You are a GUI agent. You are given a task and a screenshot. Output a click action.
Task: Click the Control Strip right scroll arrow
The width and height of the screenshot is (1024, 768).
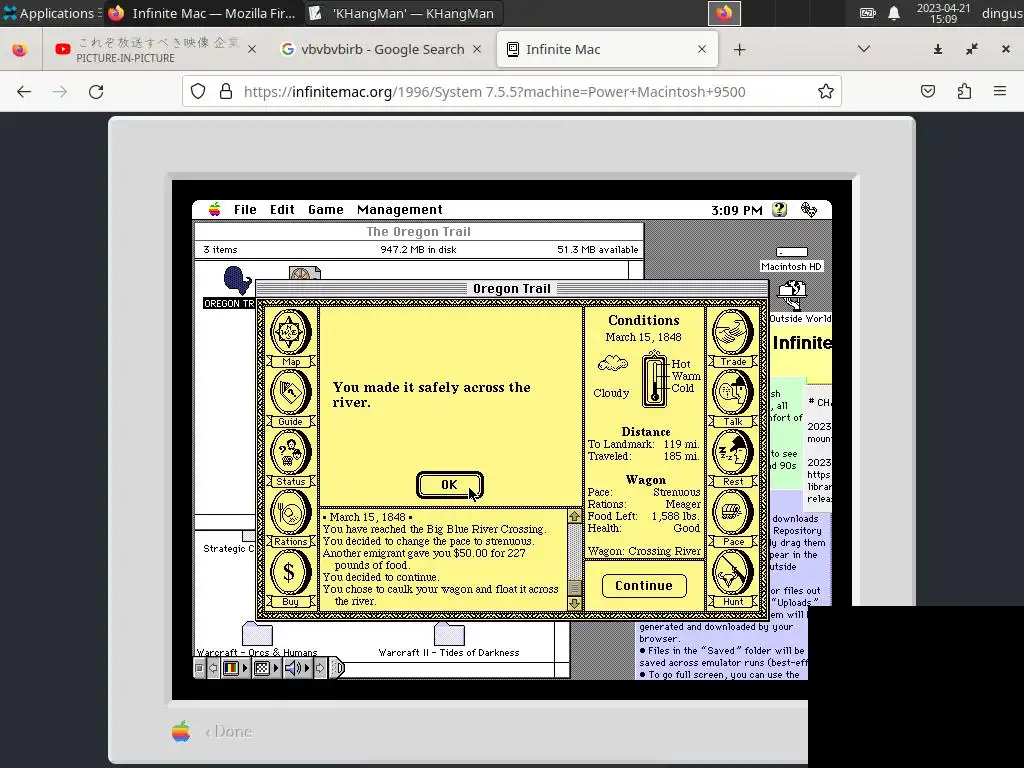coord(320,668)
